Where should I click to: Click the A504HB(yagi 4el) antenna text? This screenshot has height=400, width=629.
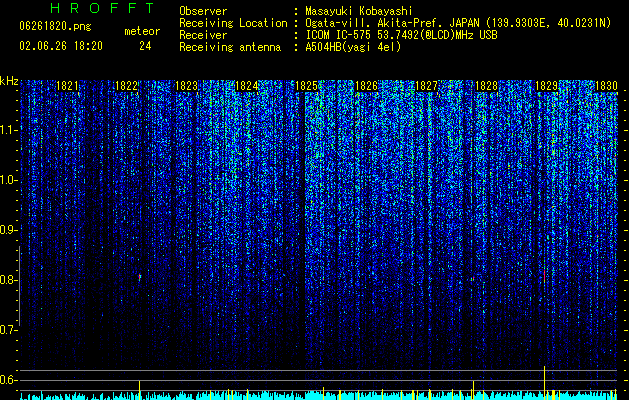pos(353,47)
